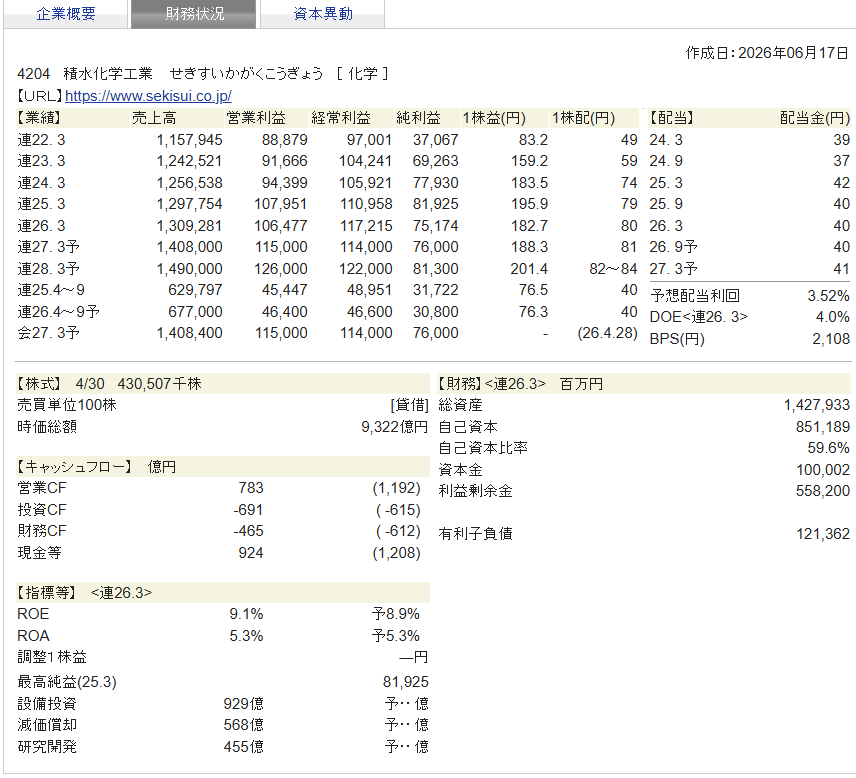856x778 pixels.
Task: Click 設備投資 value 929億
Action: coord(243,704)
